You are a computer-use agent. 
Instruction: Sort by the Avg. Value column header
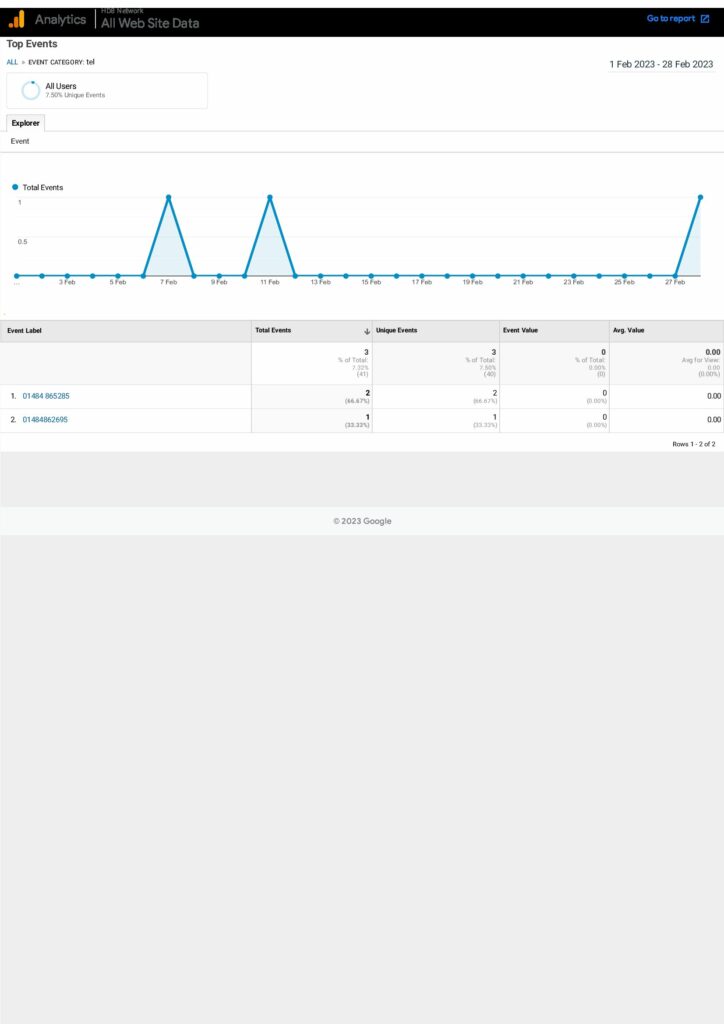(x=630, y=330)
